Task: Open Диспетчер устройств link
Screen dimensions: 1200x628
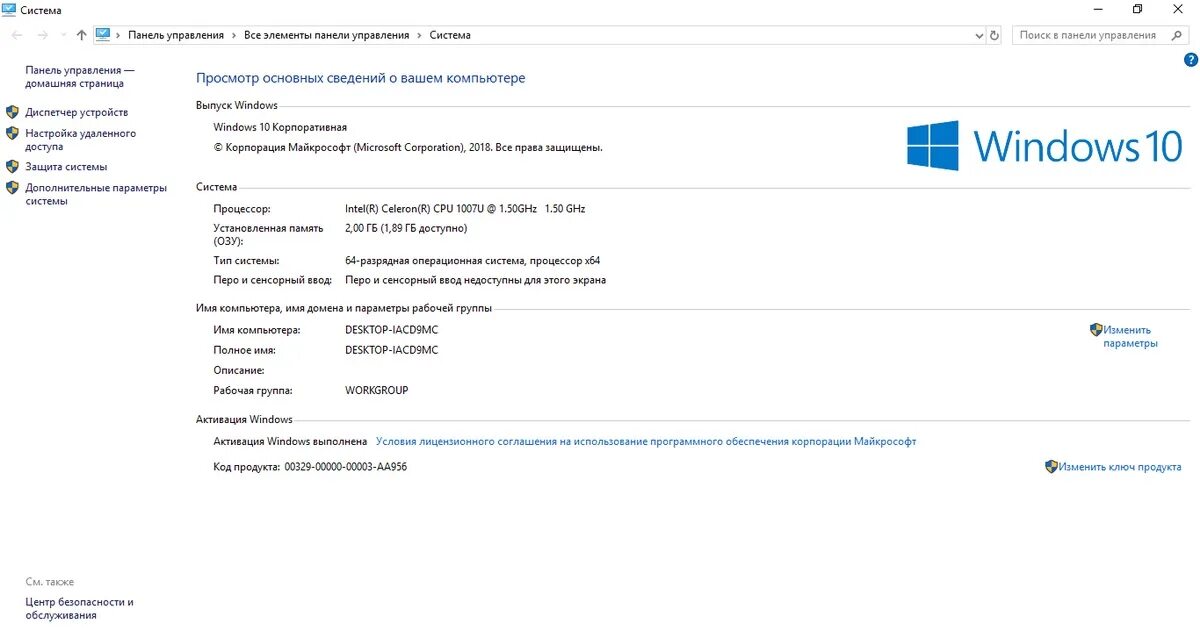Action: pos(77,112)
